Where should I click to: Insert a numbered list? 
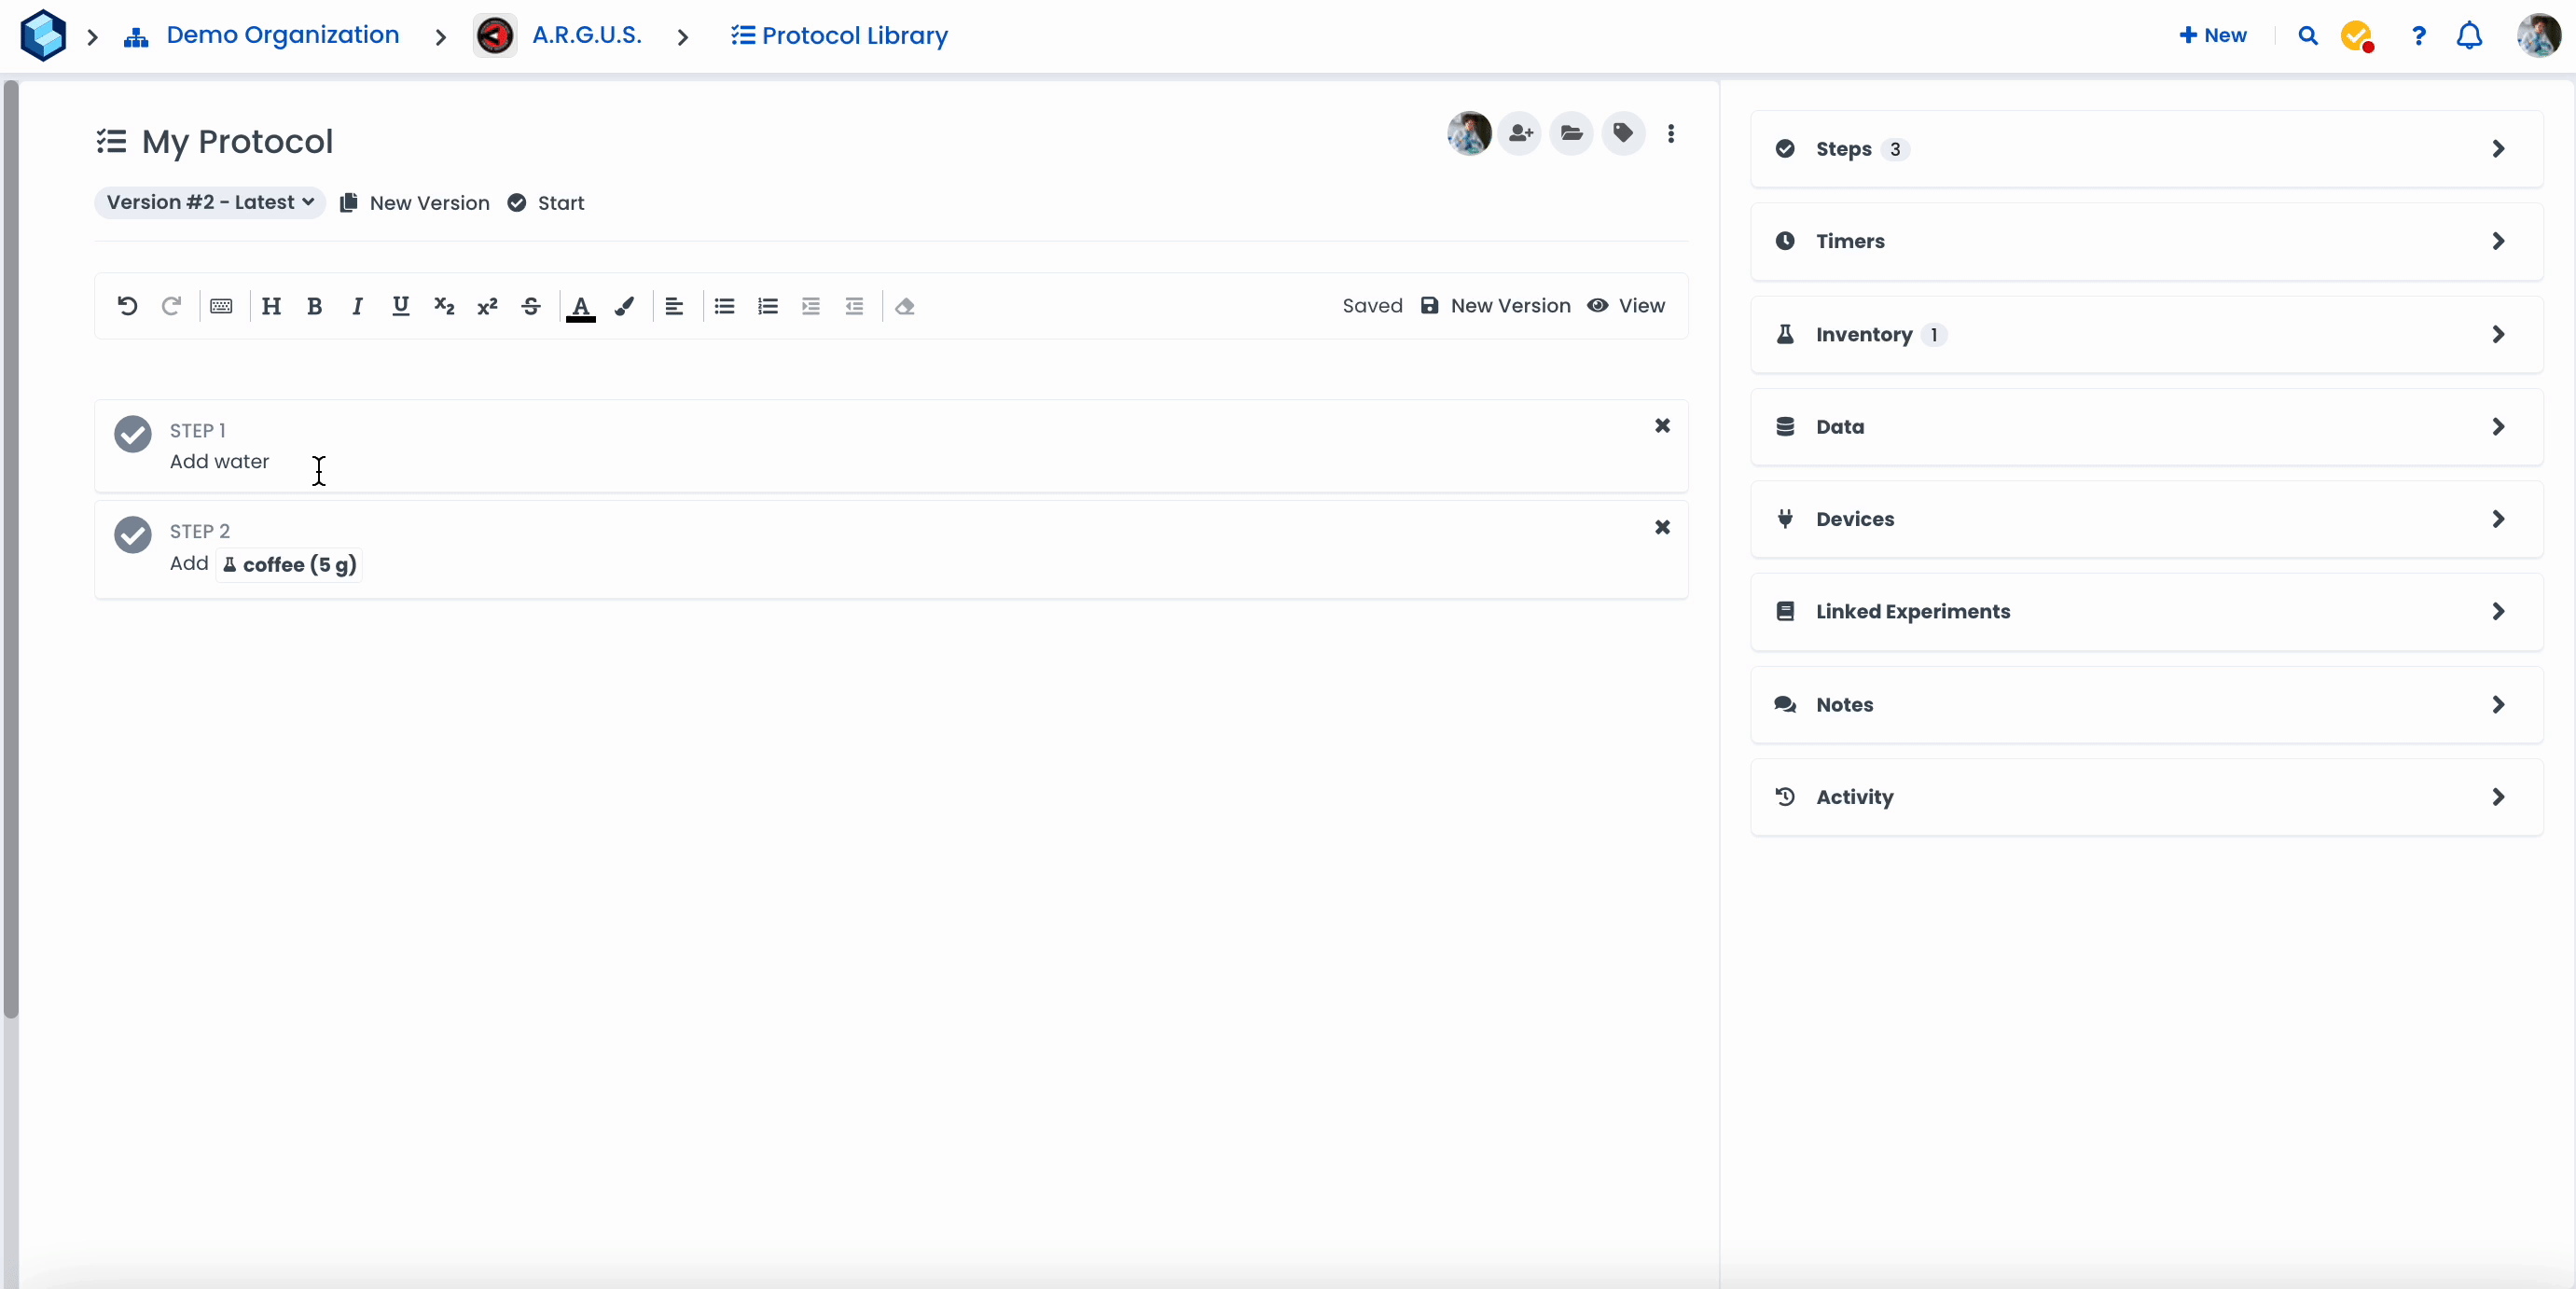pyautogui.click(x=767, y=306)
